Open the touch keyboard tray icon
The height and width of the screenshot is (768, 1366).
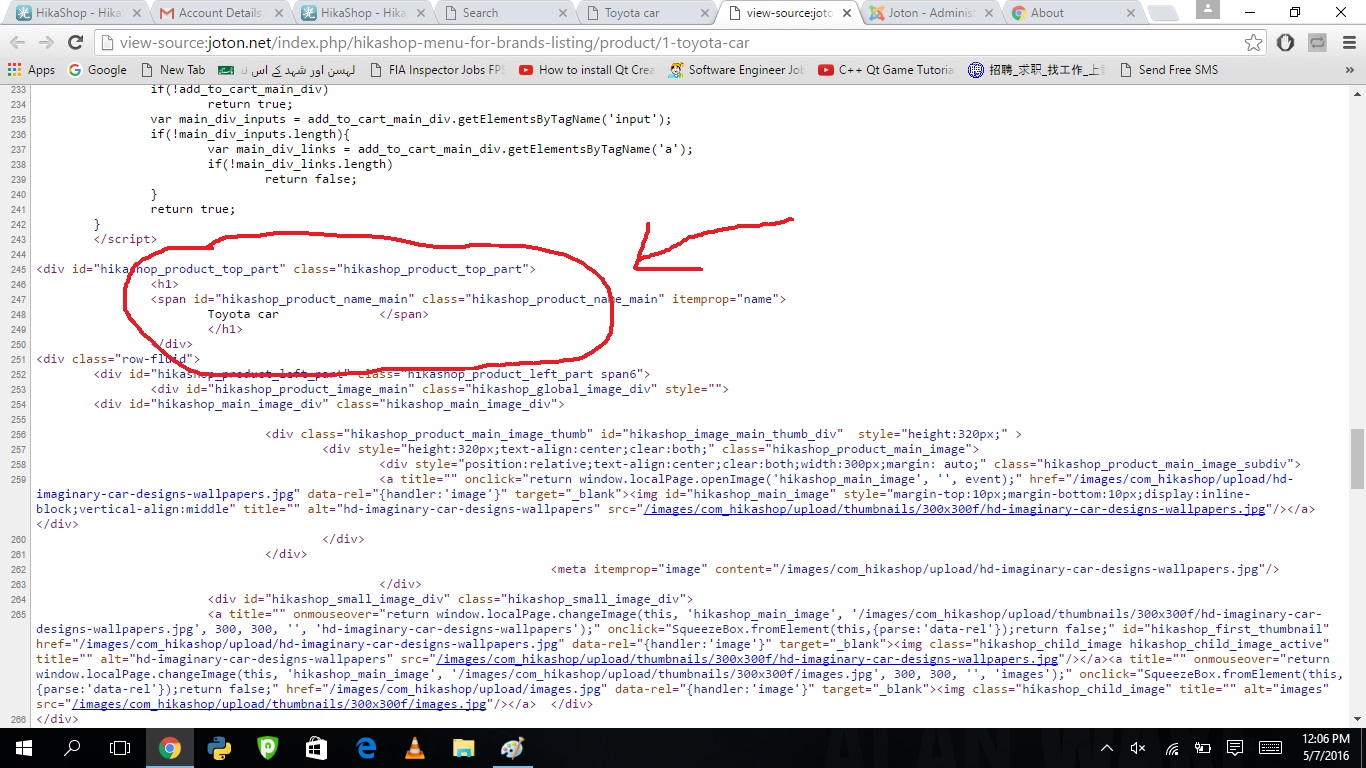(x=1271, y=748)
